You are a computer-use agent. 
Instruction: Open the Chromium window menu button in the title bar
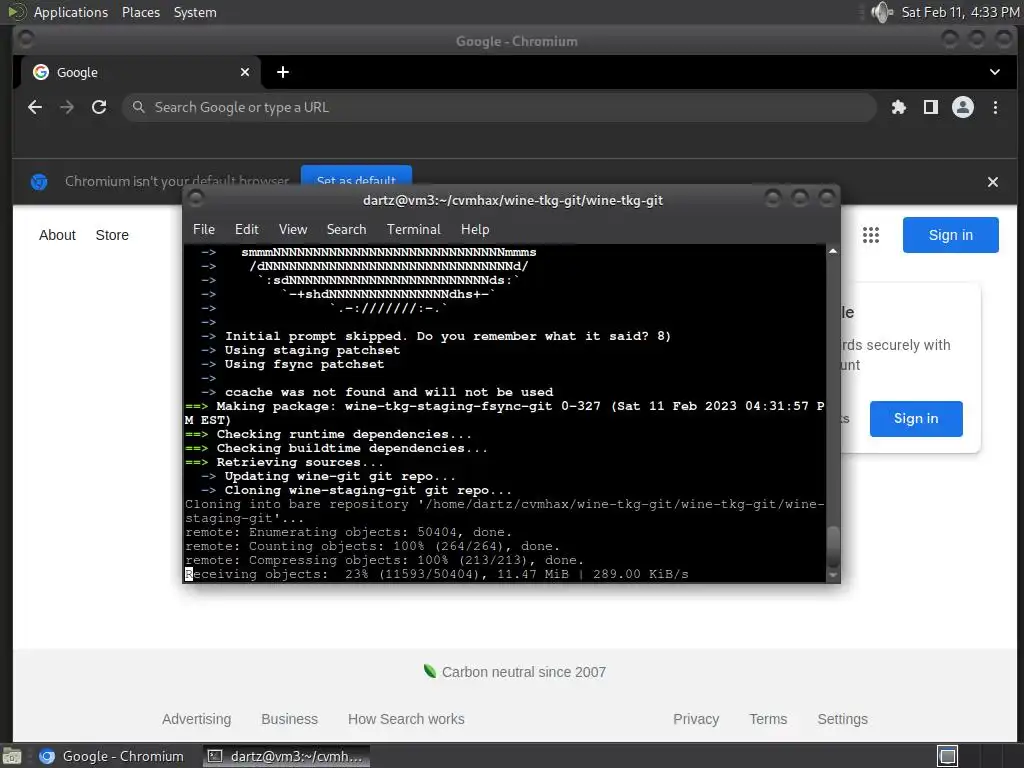[x=25, y=39]
